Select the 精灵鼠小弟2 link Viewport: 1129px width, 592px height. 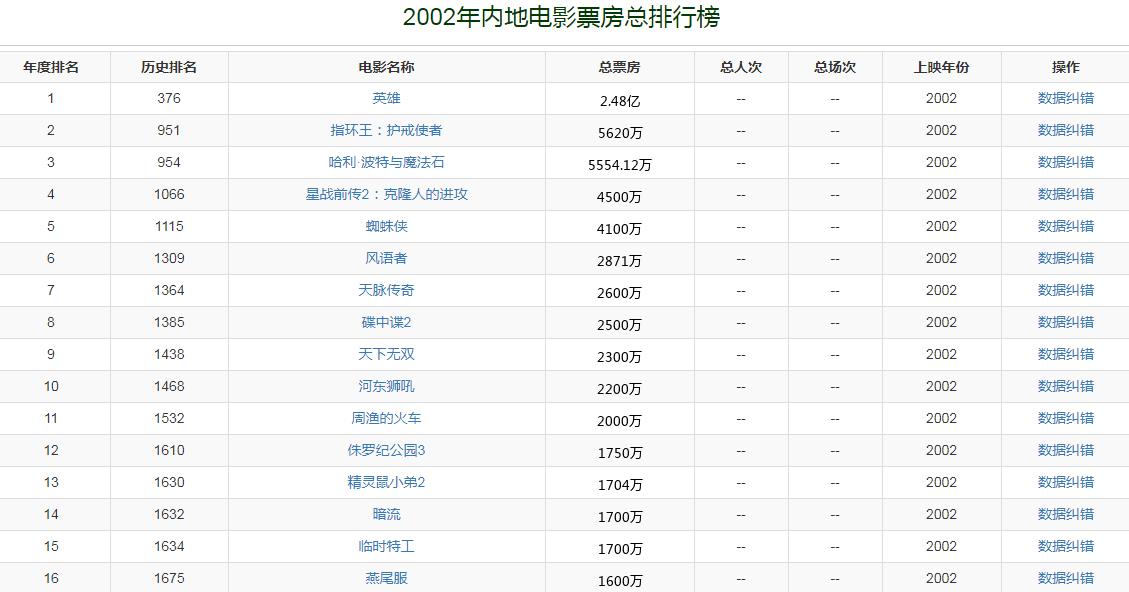386,482
